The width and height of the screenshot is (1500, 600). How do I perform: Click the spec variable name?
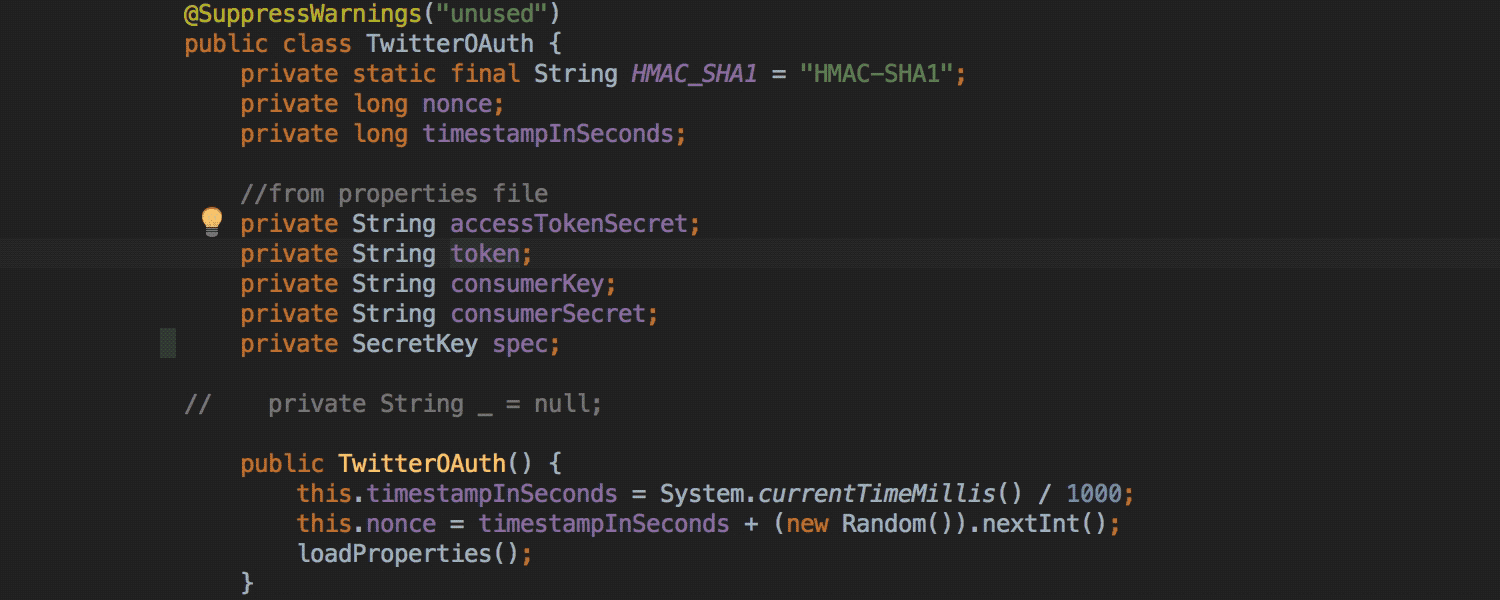520,344
